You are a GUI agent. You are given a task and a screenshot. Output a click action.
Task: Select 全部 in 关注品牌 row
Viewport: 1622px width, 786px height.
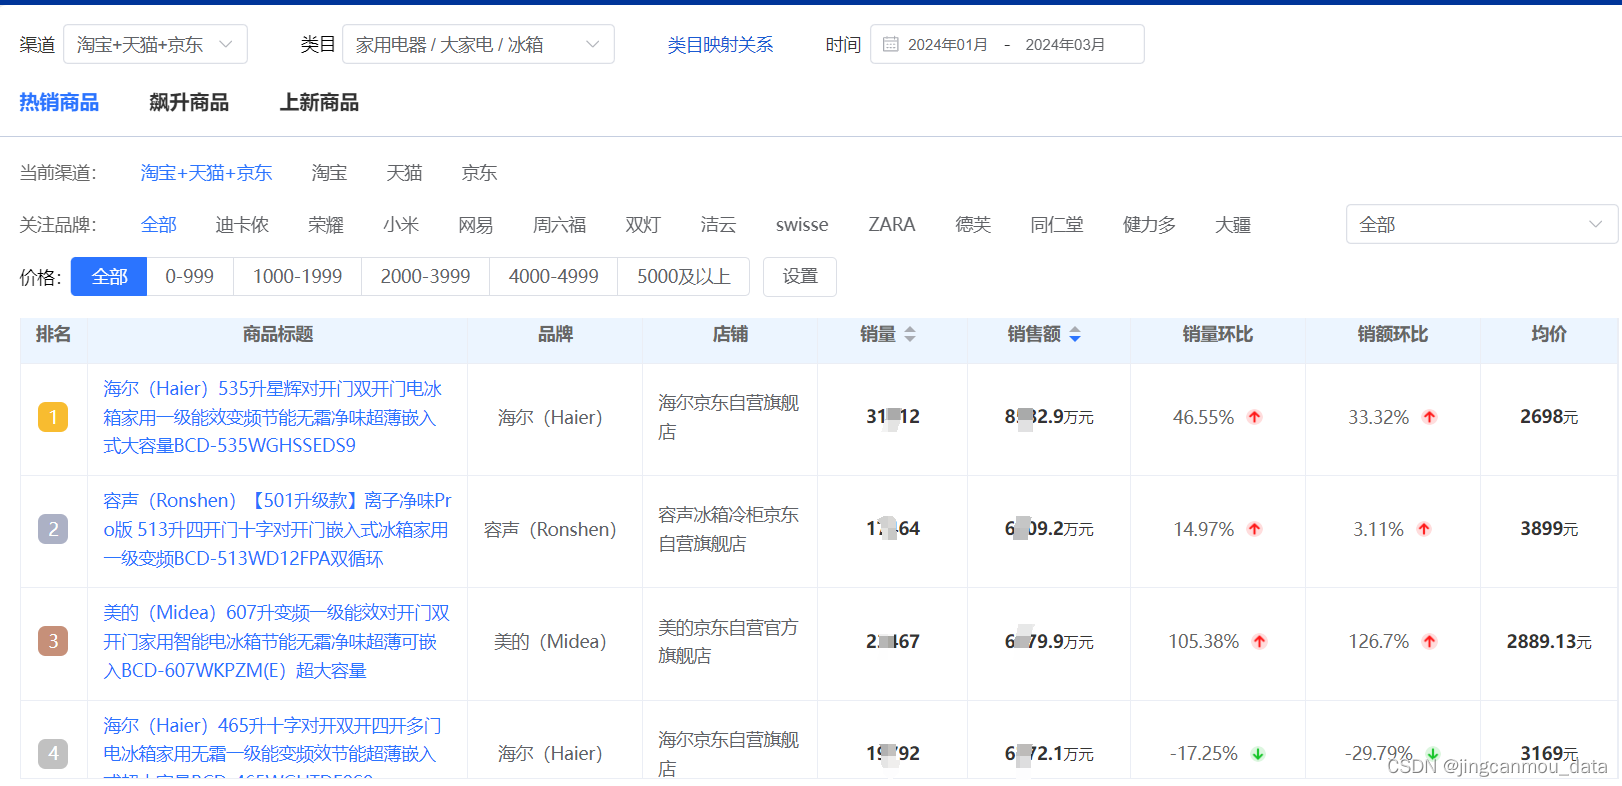158,225
